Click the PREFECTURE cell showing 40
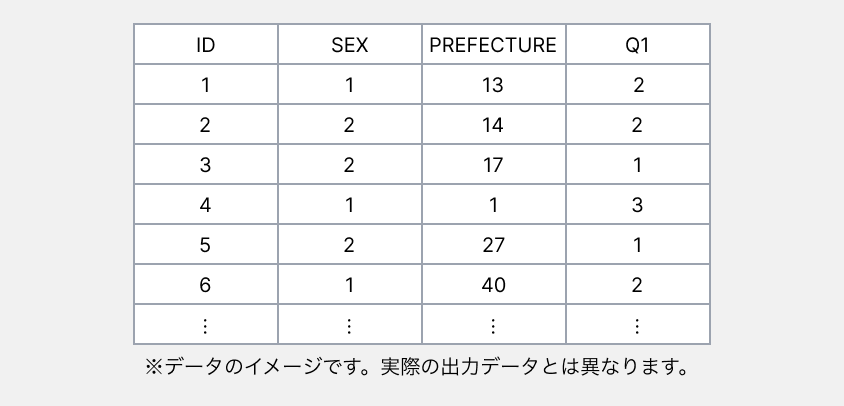 click(493, 285)
